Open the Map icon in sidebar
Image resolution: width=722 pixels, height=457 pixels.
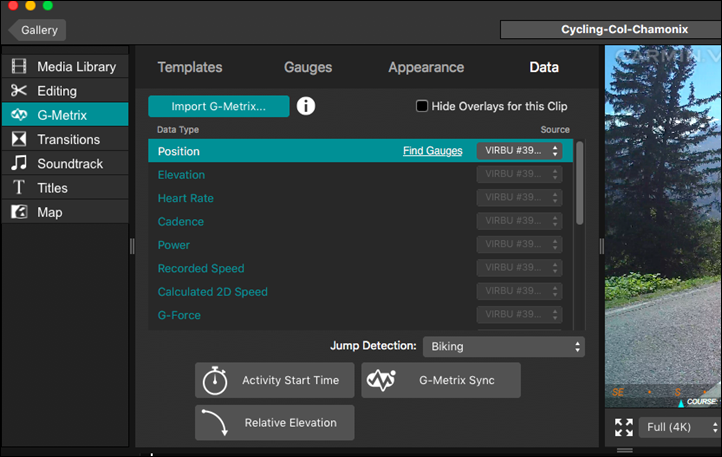point(18,212)
